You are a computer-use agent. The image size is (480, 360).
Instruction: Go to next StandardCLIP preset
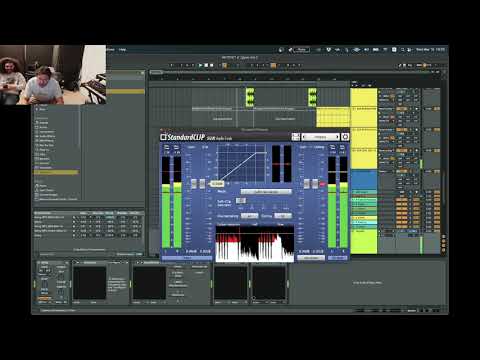point(338,137)
